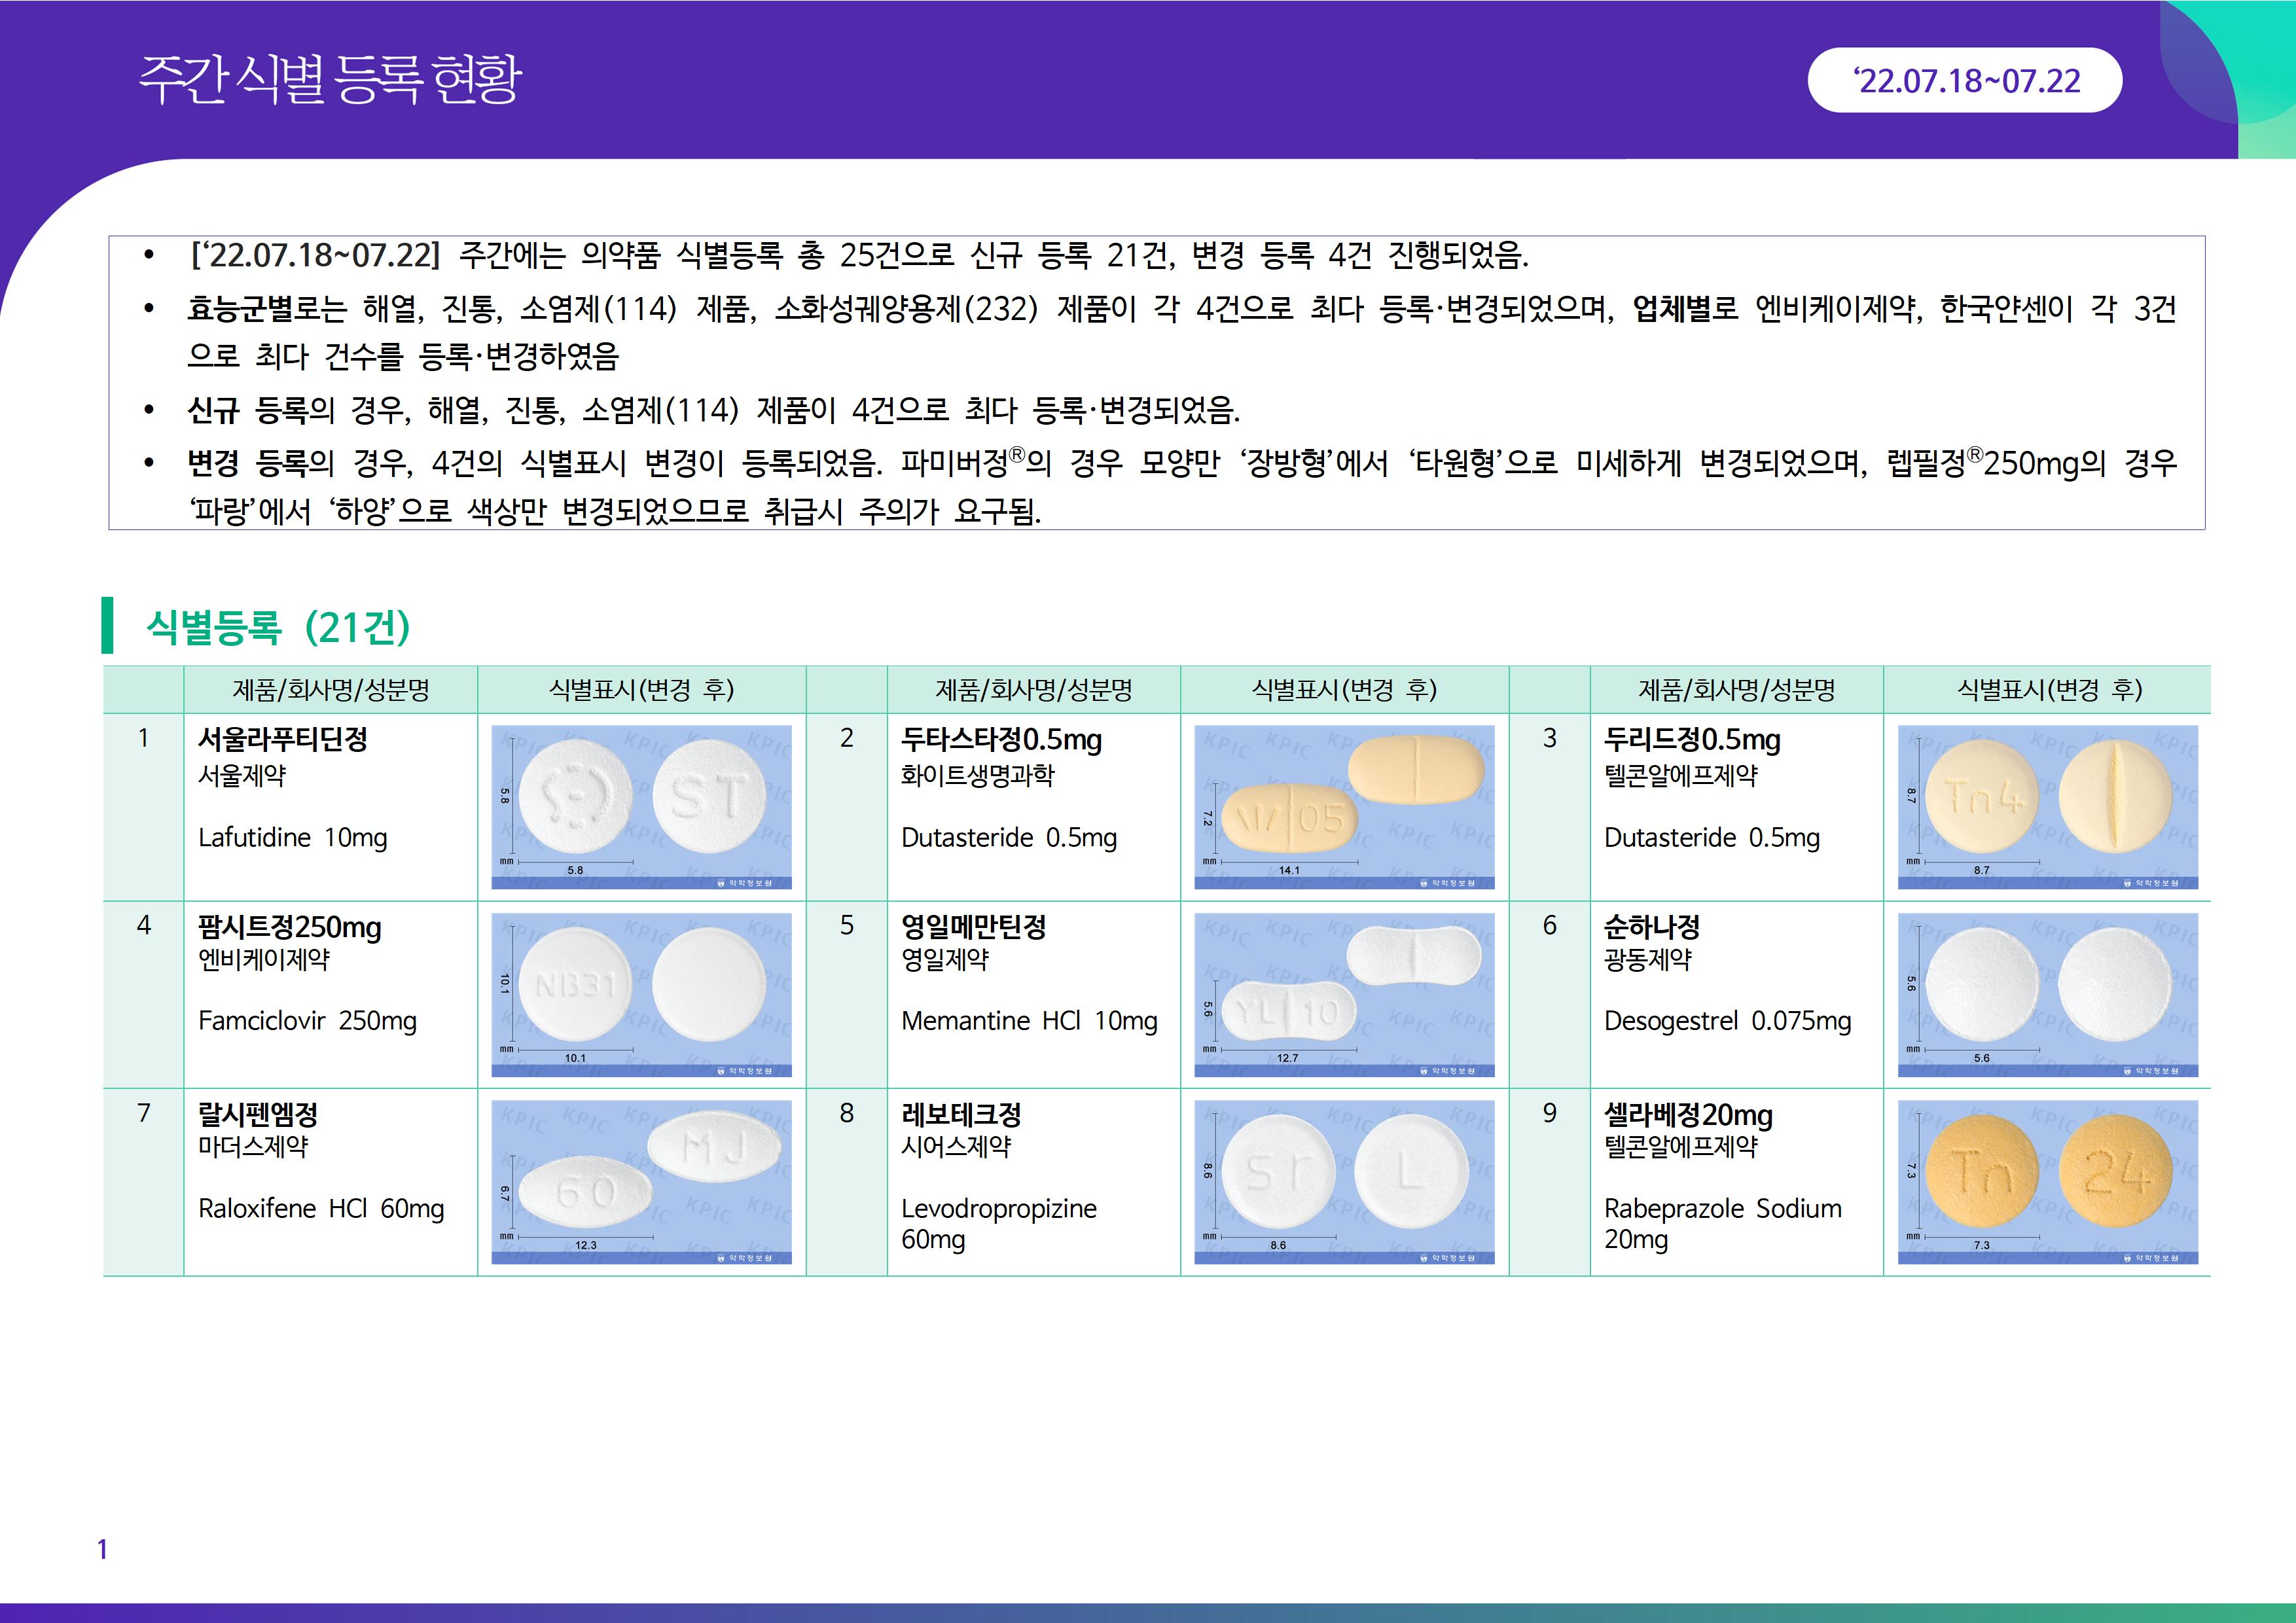Click the 팜시트정250mg NB31 pill image
This screenshot has width=2296, height=1623.
point(641,994)
